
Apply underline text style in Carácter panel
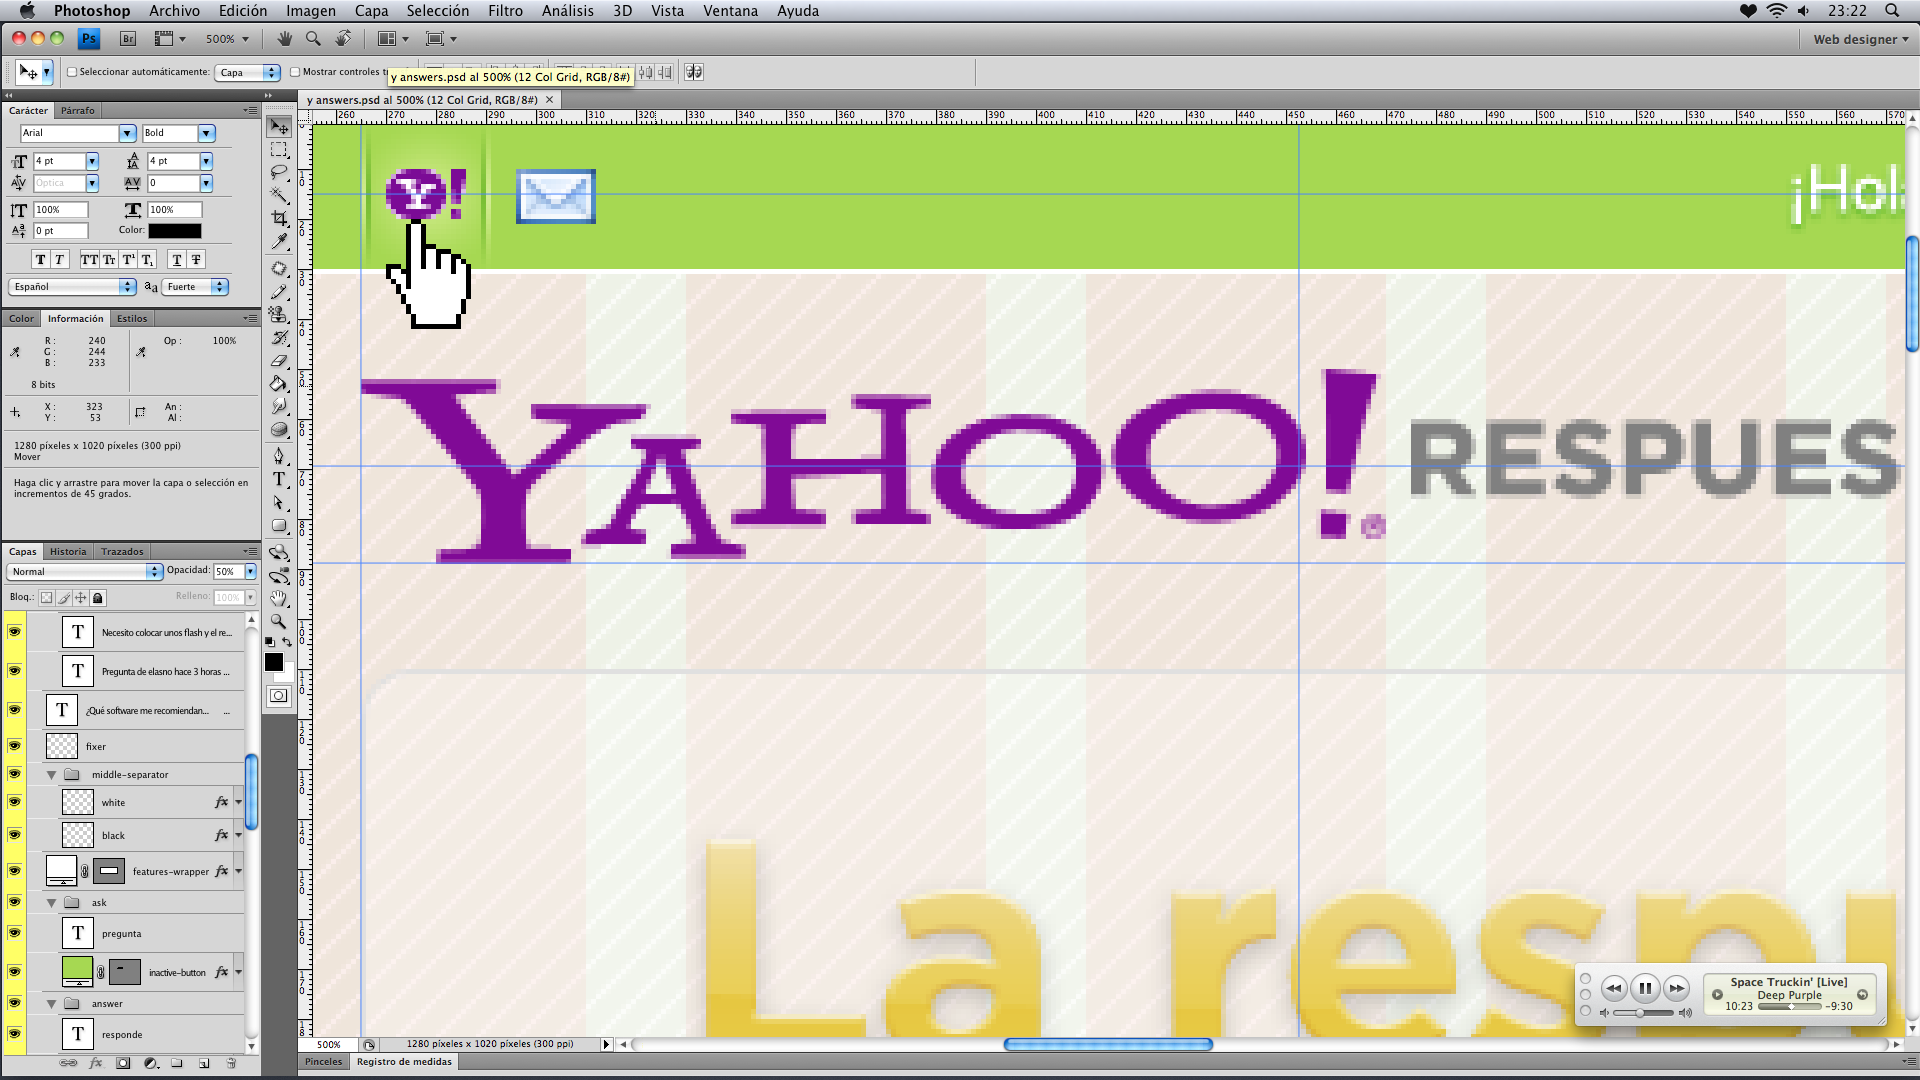(x=177, y=260)
